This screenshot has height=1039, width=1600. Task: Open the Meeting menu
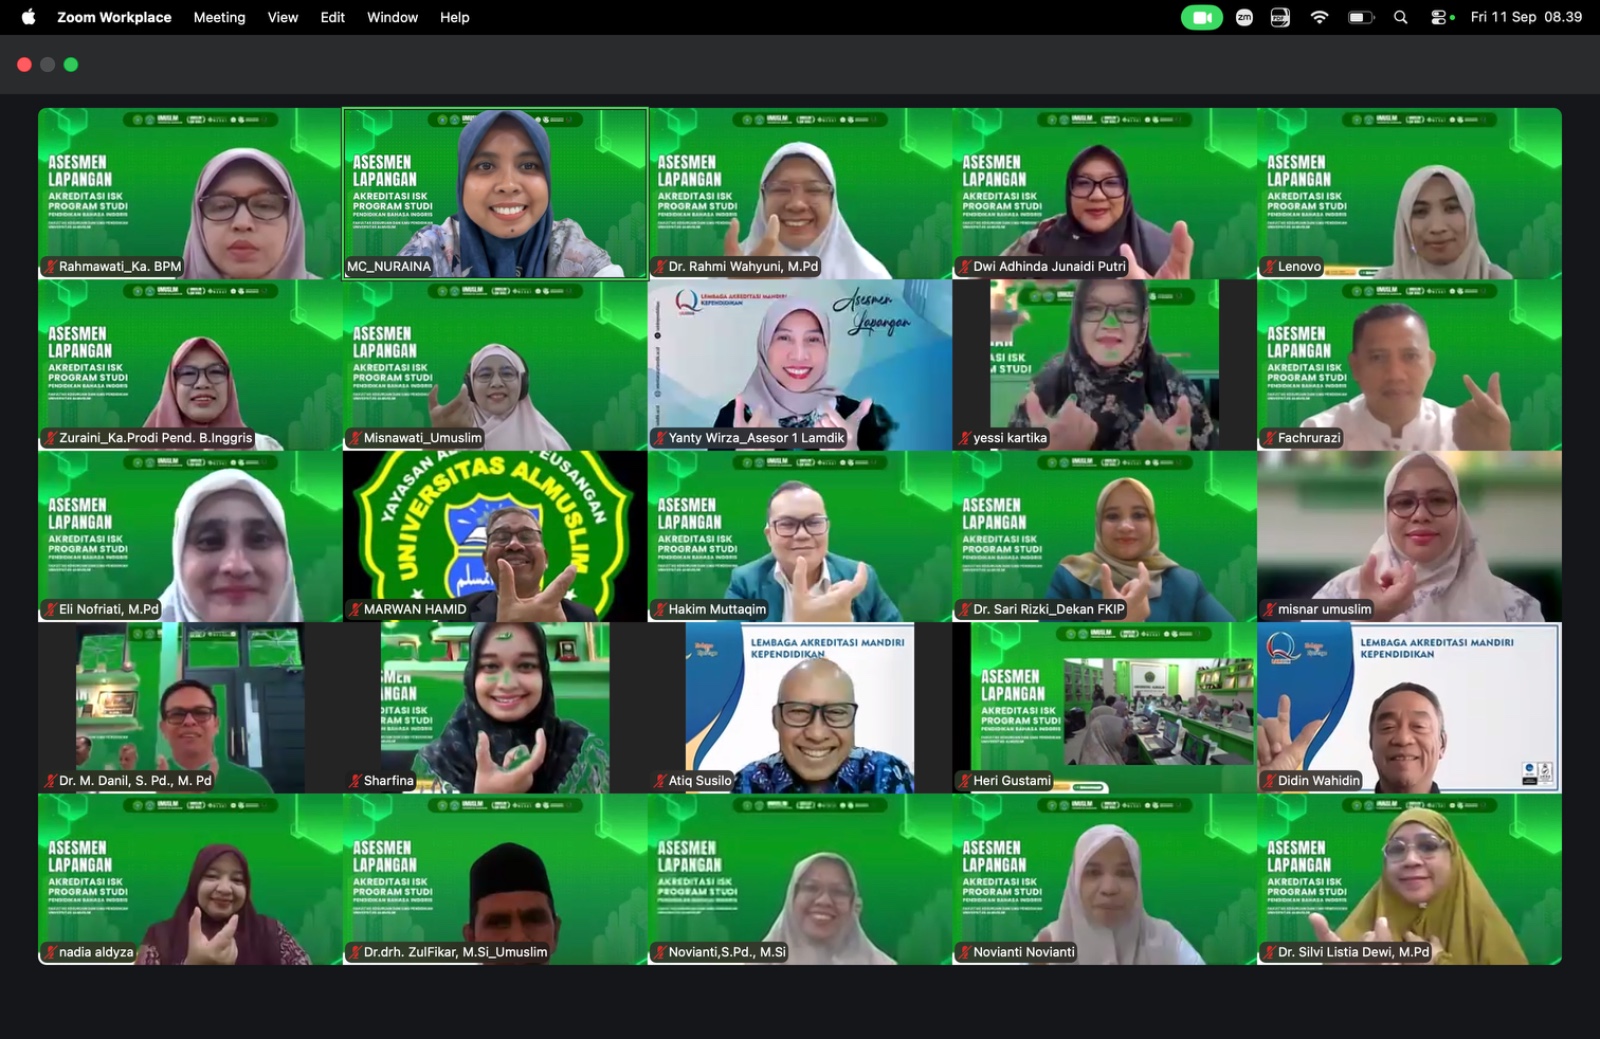(219, 17)
